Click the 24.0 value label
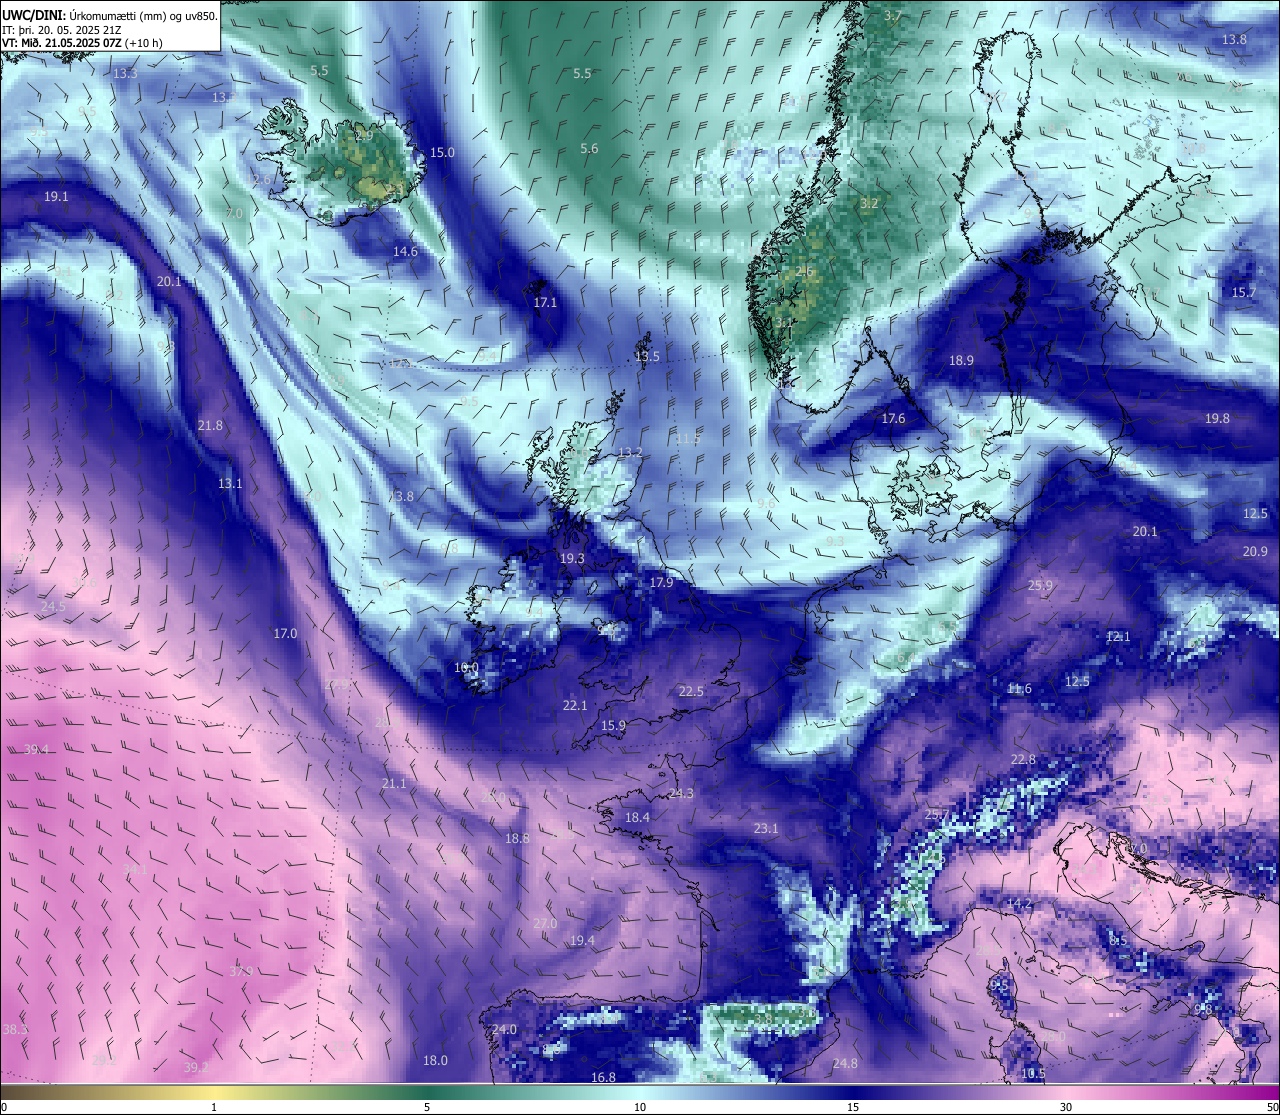 504,1030
